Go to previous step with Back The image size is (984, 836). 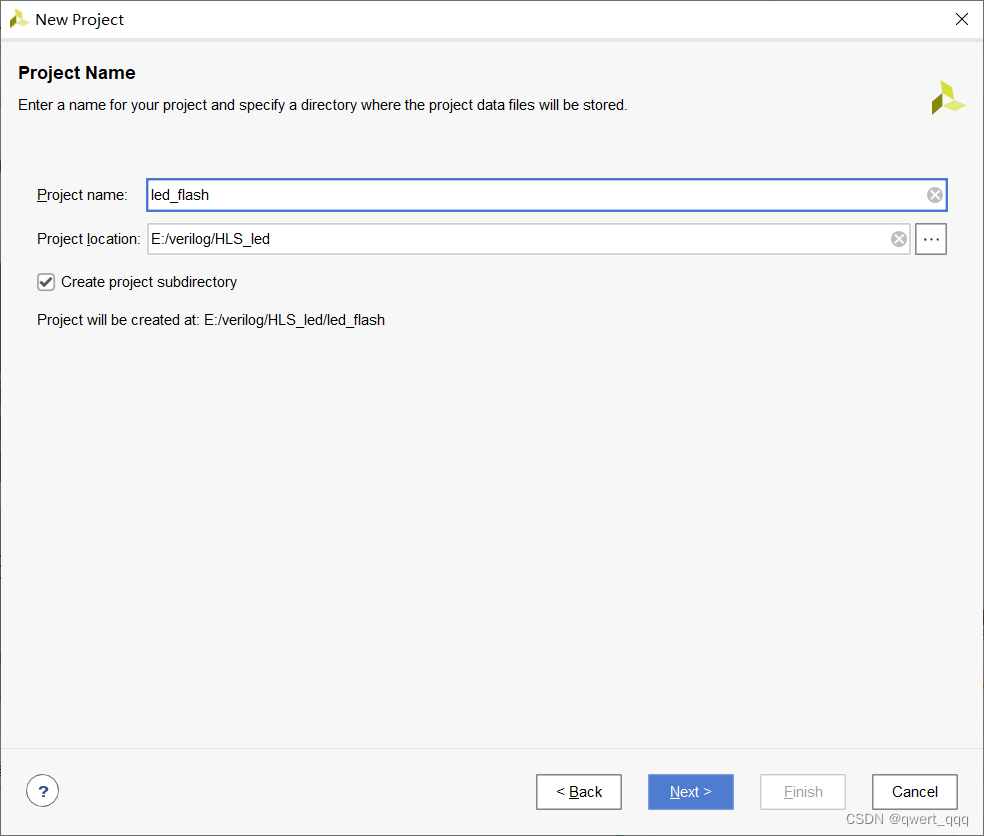coord(579,792)
